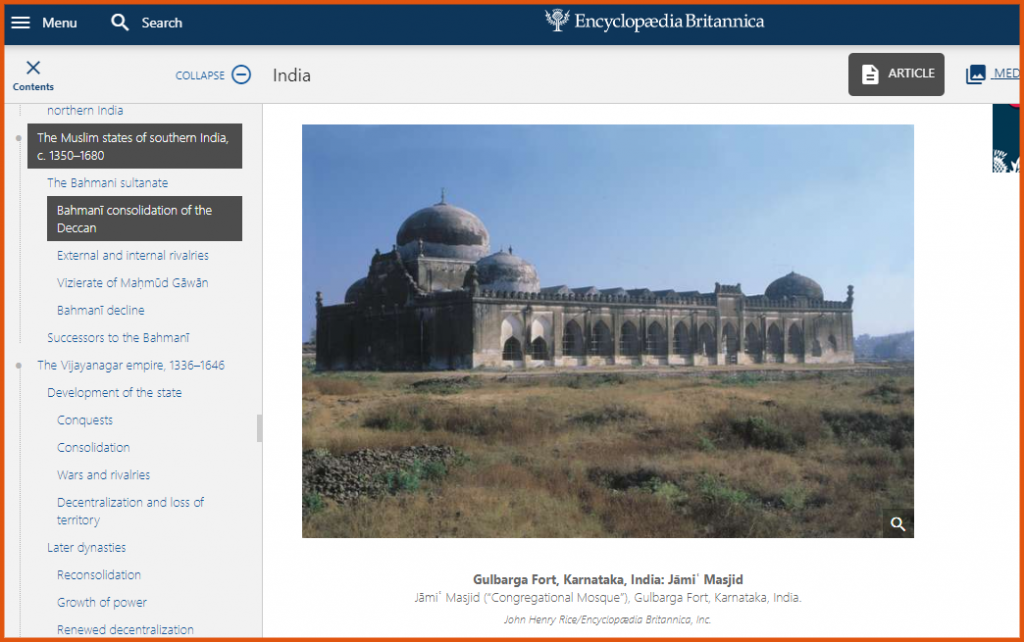Click the COLLAPSE text label
The width and height of the screenshot is (1024, 642).
[200, 75]
